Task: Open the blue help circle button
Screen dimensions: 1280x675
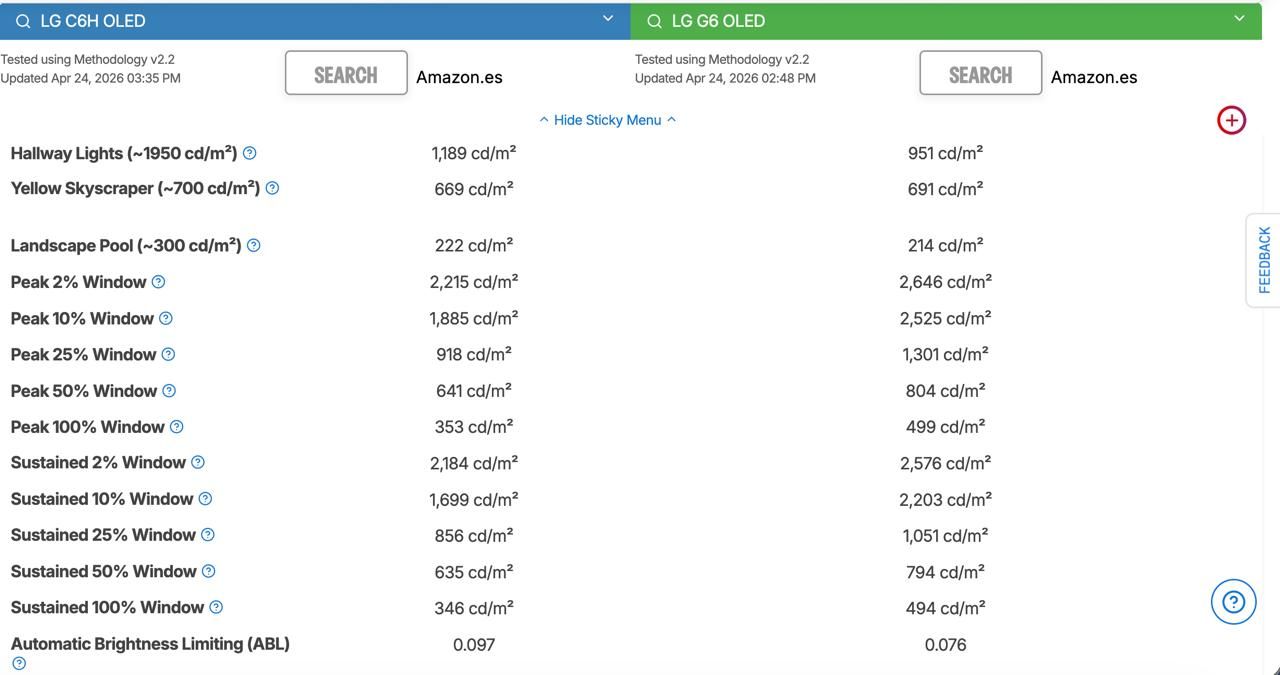Action: 1233,602
